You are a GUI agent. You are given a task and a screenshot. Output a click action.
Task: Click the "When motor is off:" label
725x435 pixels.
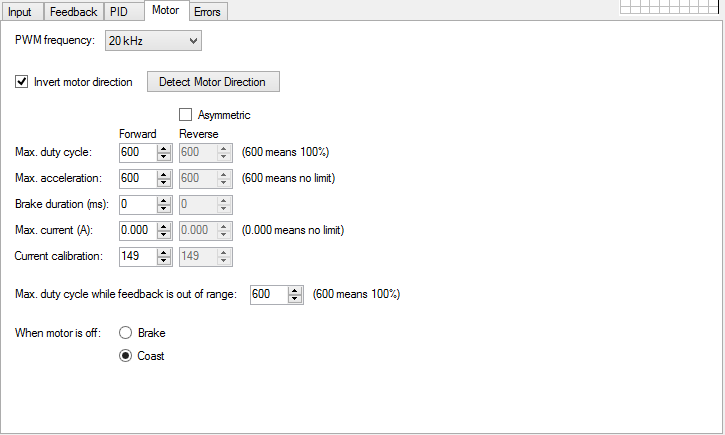(58, 333)
